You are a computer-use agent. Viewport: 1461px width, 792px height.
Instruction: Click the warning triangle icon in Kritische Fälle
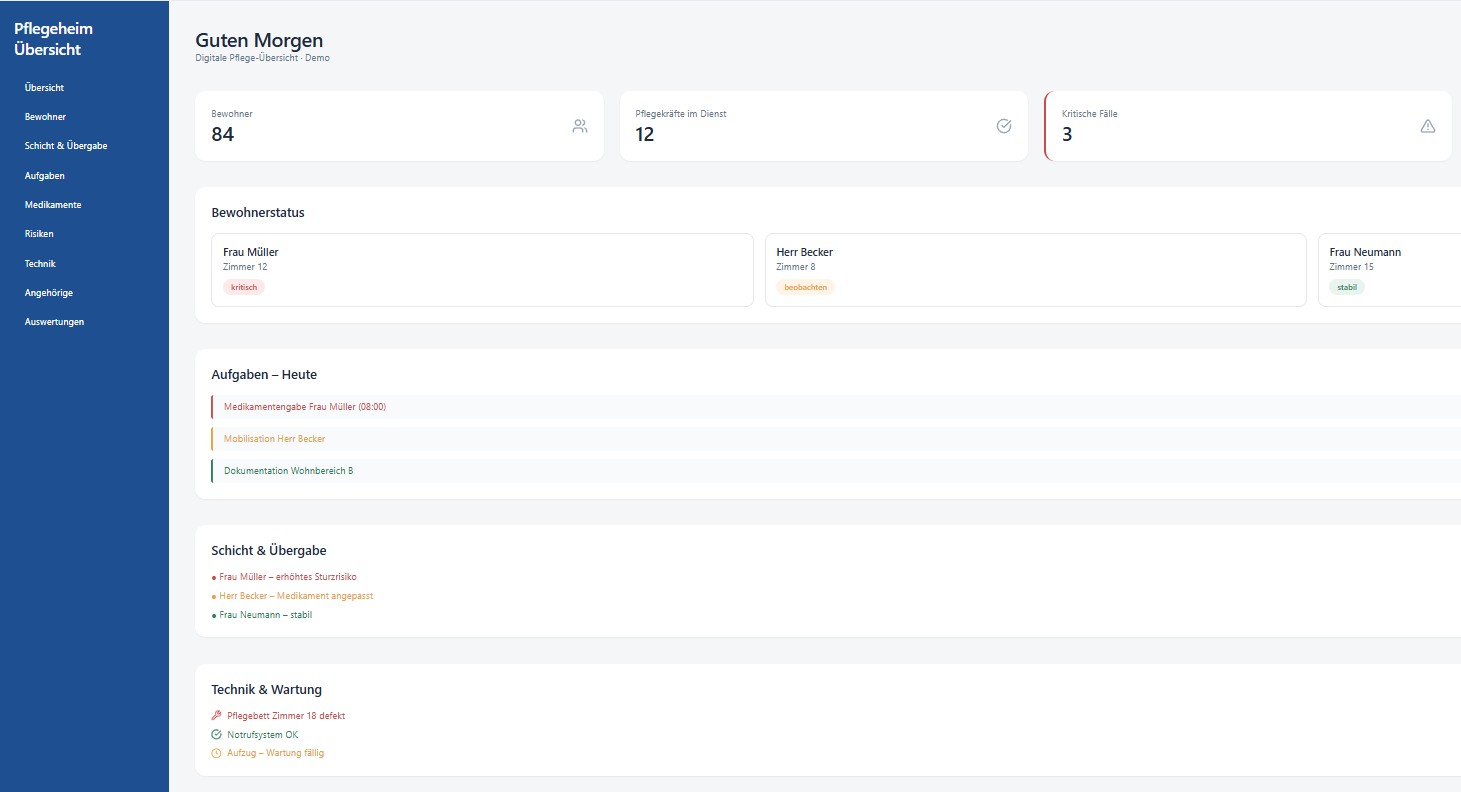point(1427,126)
